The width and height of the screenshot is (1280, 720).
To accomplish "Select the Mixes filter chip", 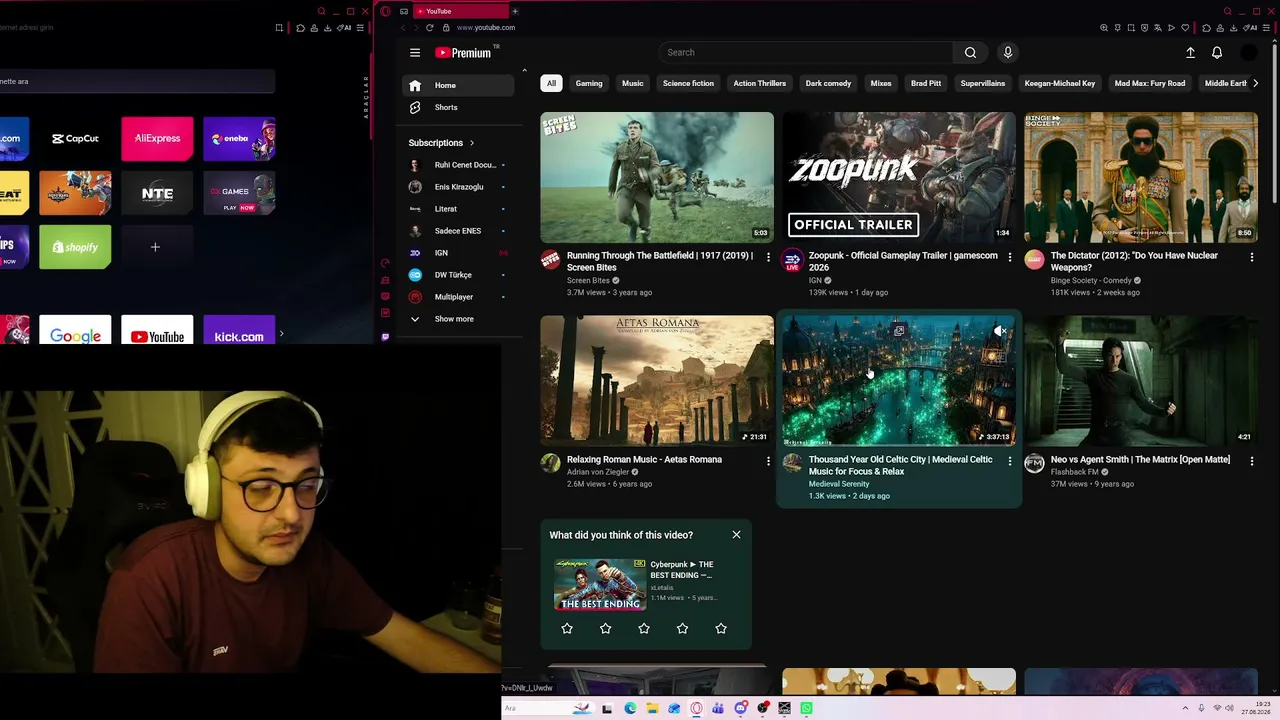I will pyautogui.click(x=881, y=83).
